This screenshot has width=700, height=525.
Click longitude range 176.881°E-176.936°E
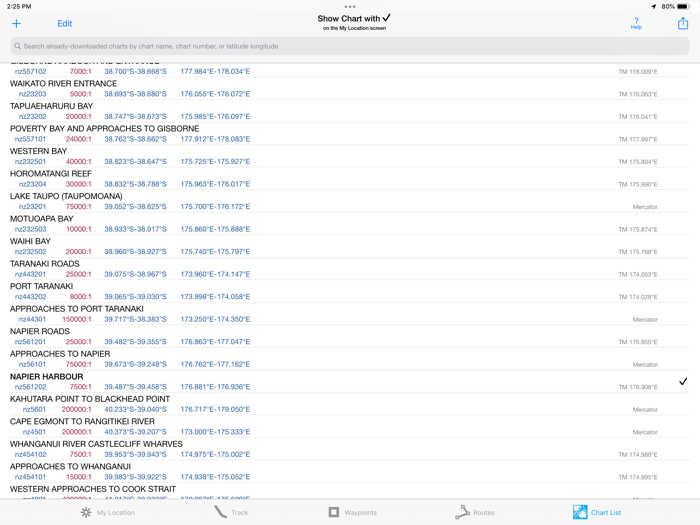click(215, 387)
